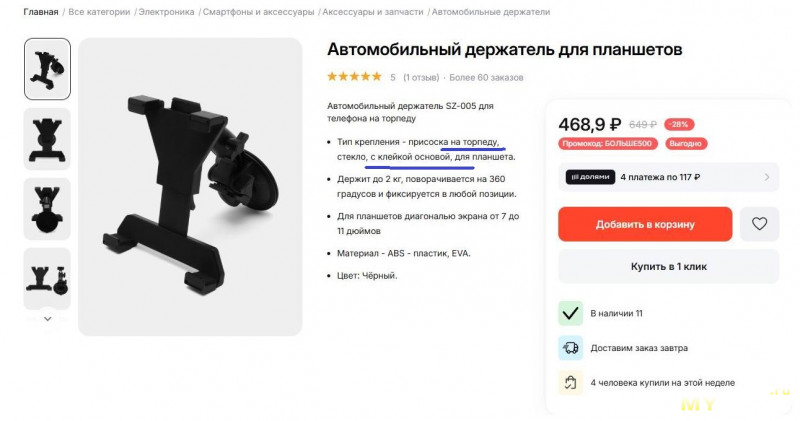Click Добавить в корзину button
This screenshot has width=800, height=421.
645,224
